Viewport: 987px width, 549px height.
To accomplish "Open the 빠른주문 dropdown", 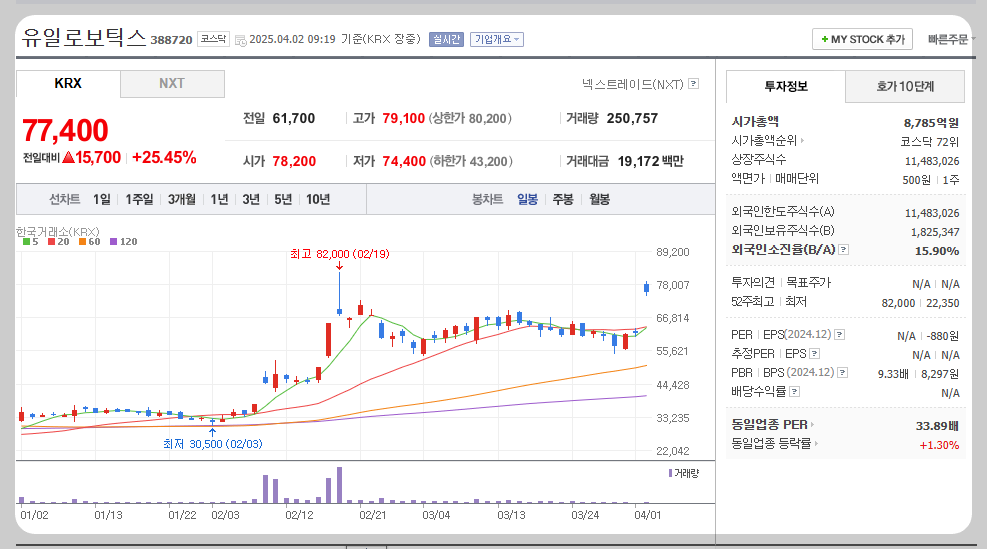I will 950,39.
